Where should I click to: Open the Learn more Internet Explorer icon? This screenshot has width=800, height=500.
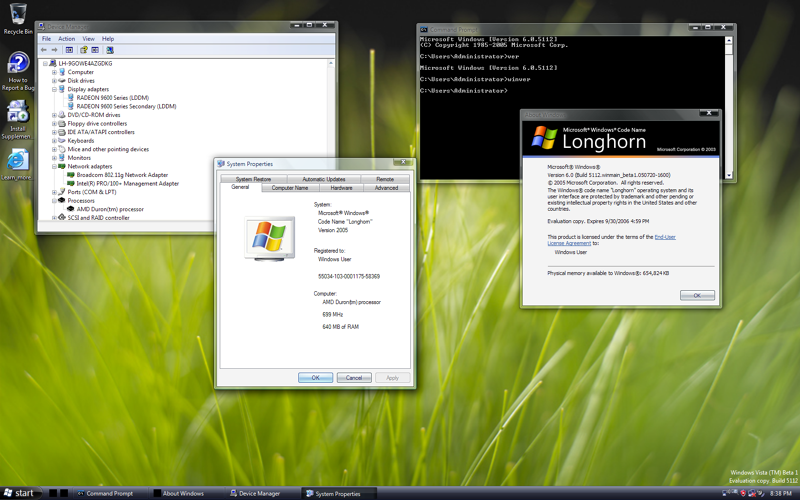17,164
